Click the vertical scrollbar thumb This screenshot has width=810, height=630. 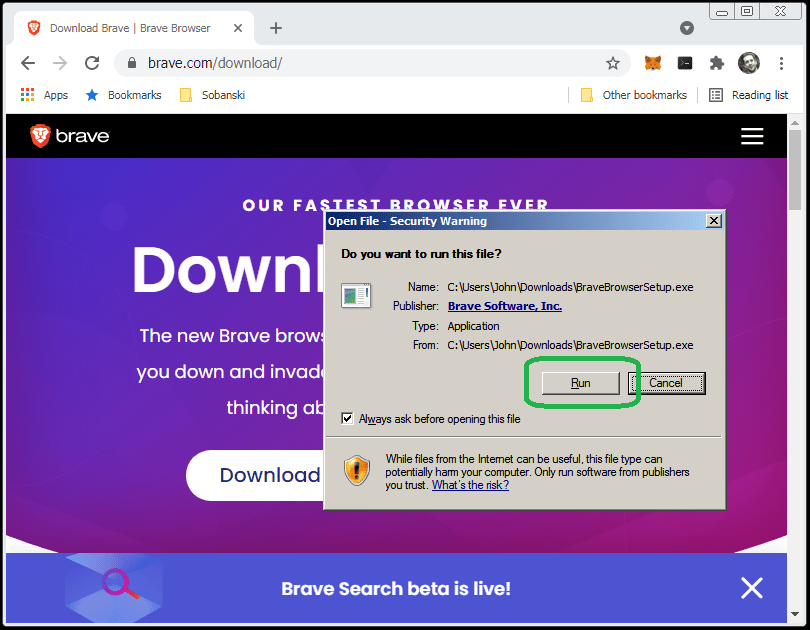coord(795,170)
